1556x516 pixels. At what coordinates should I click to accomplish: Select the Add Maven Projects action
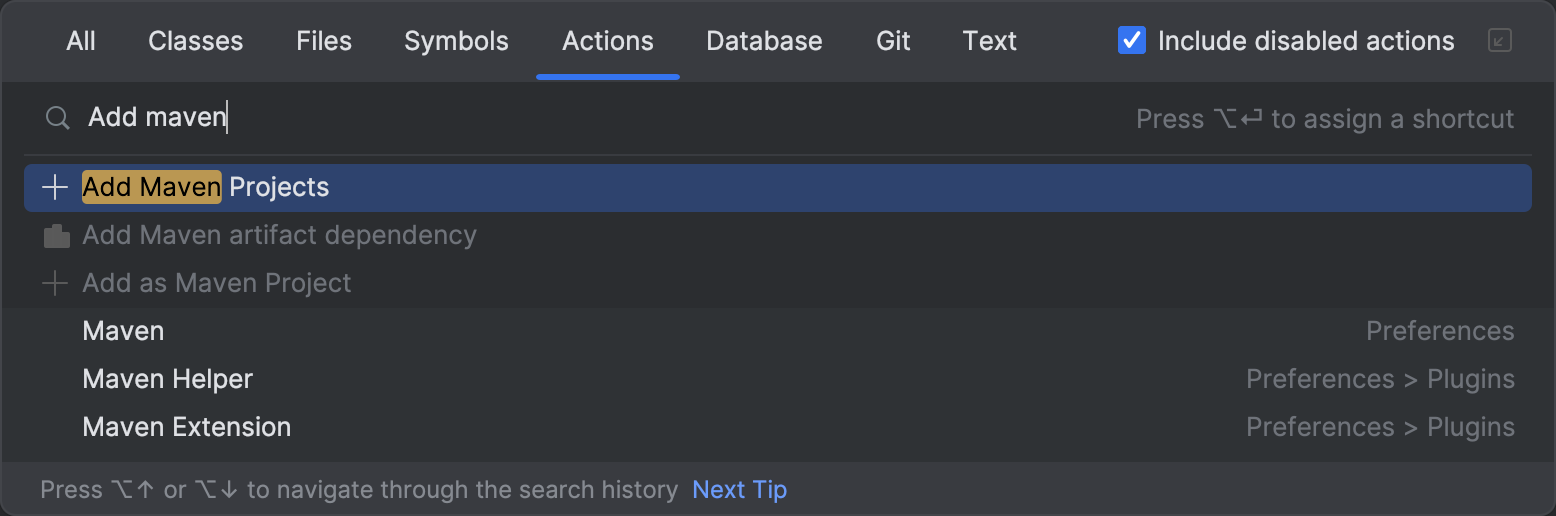click(x=205, y=188)
